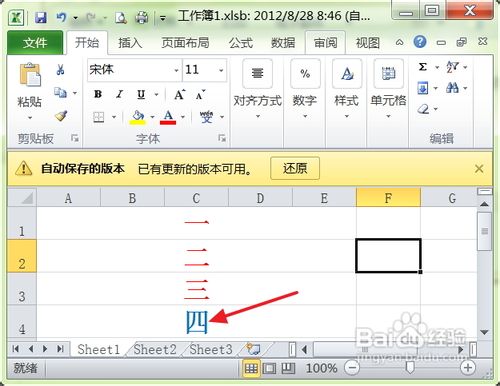Click the Copy icon
This screenshot has height=386, width=500.
[61, 92]
